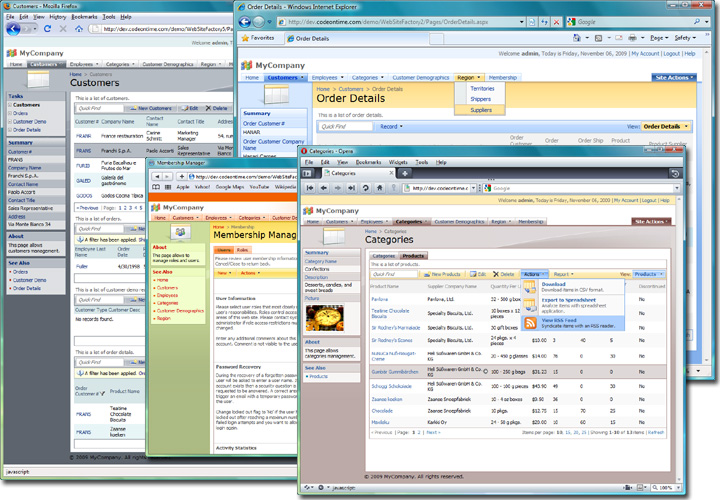Close the Categories tab in Opera
This screenshot has height=500, width=720.
pyautogui.click(x=391, y=173)
